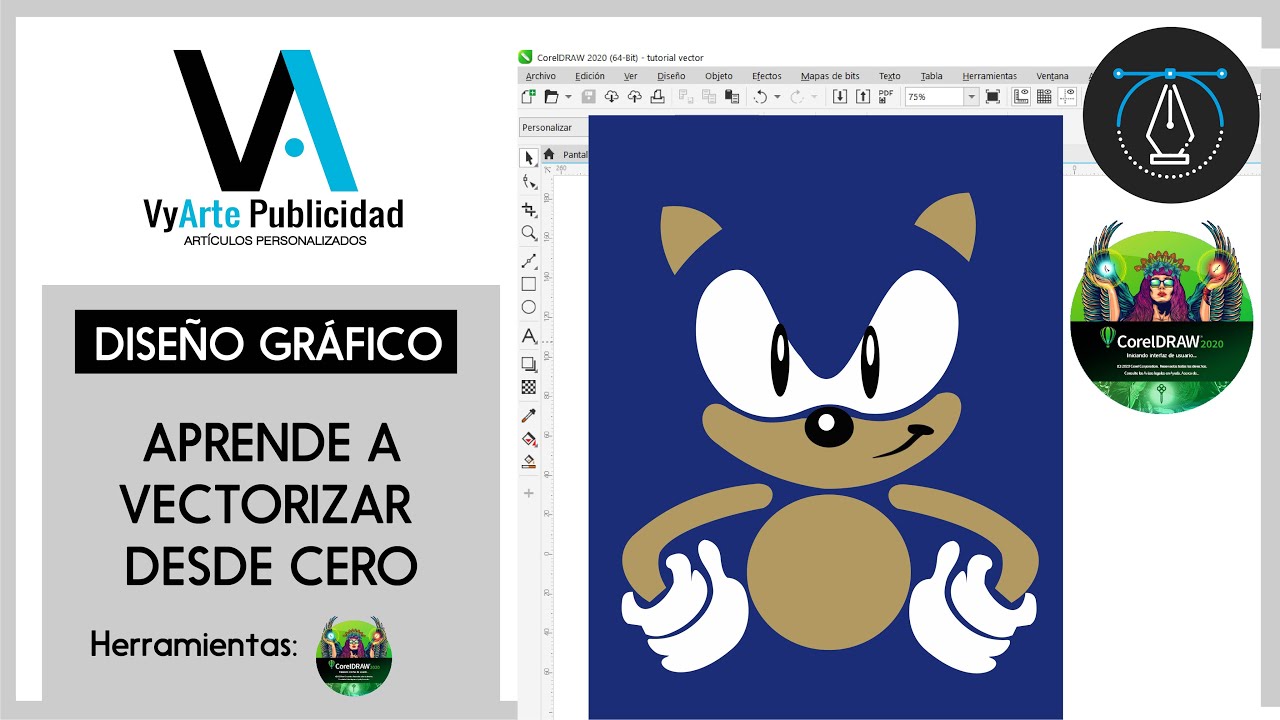1280x720 pixels.
Task: Select the Rectangle tool
Action: (x=529, y=284)
